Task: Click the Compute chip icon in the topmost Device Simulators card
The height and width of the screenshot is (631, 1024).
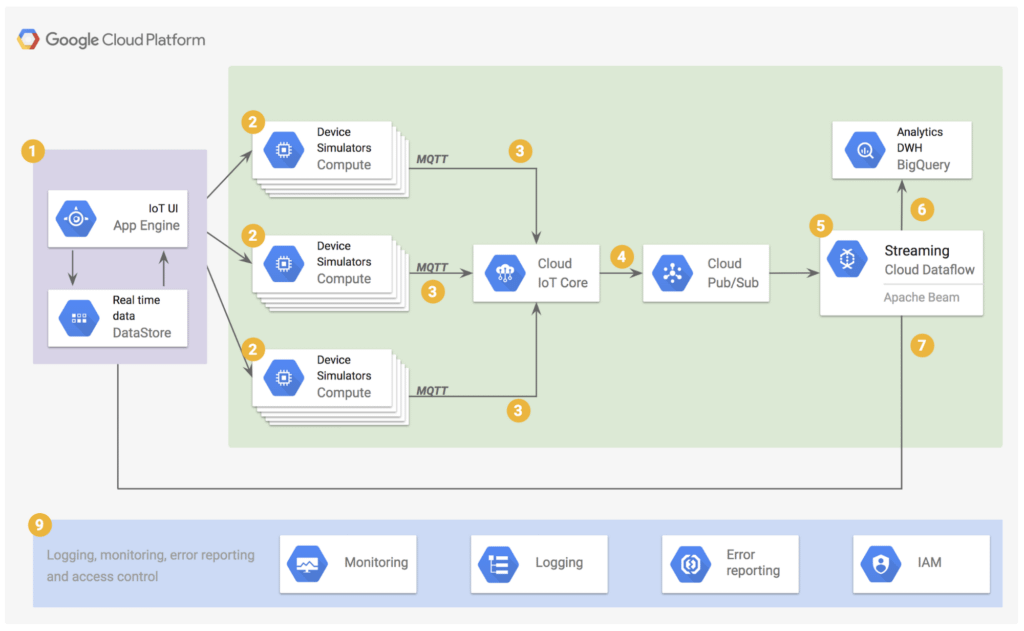Action: (283, 150)
